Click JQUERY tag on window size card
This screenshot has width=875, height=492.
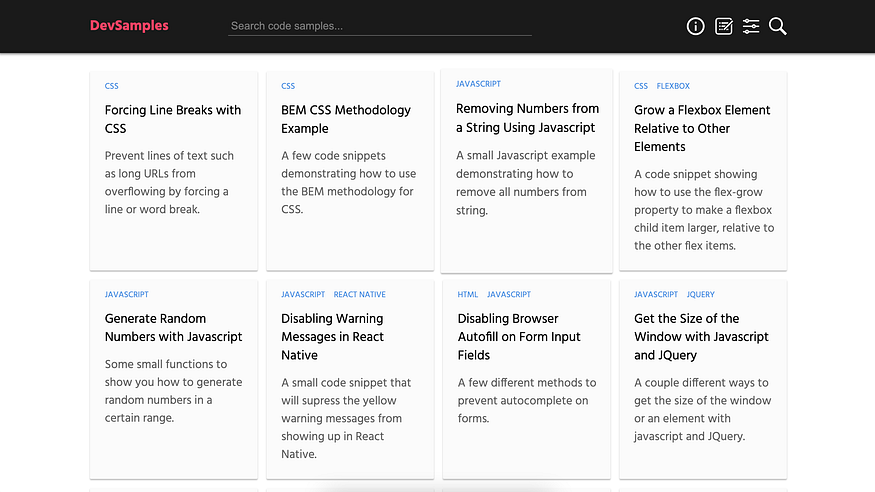coord(700,295)
